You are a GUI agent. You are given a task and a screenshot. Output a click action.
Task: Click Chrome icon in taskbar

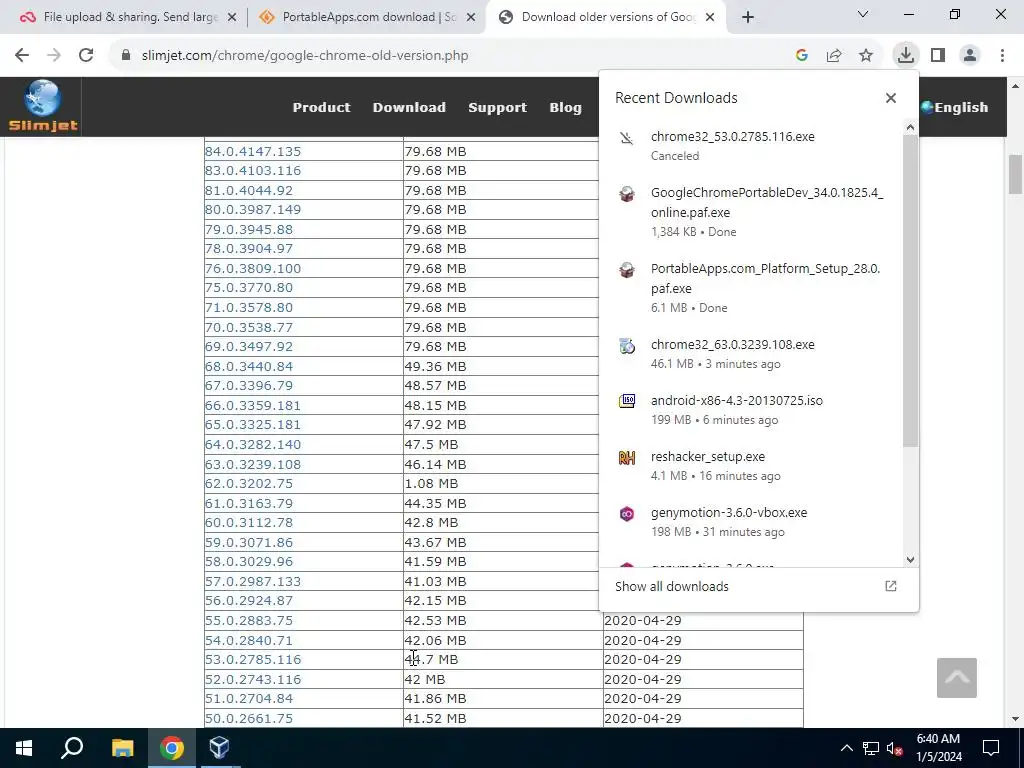[171, 748]
